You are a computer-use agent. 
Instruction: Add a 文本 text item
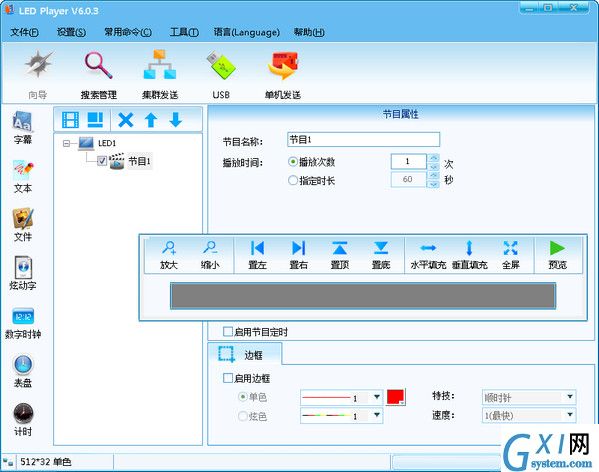[x=23, y=176]
